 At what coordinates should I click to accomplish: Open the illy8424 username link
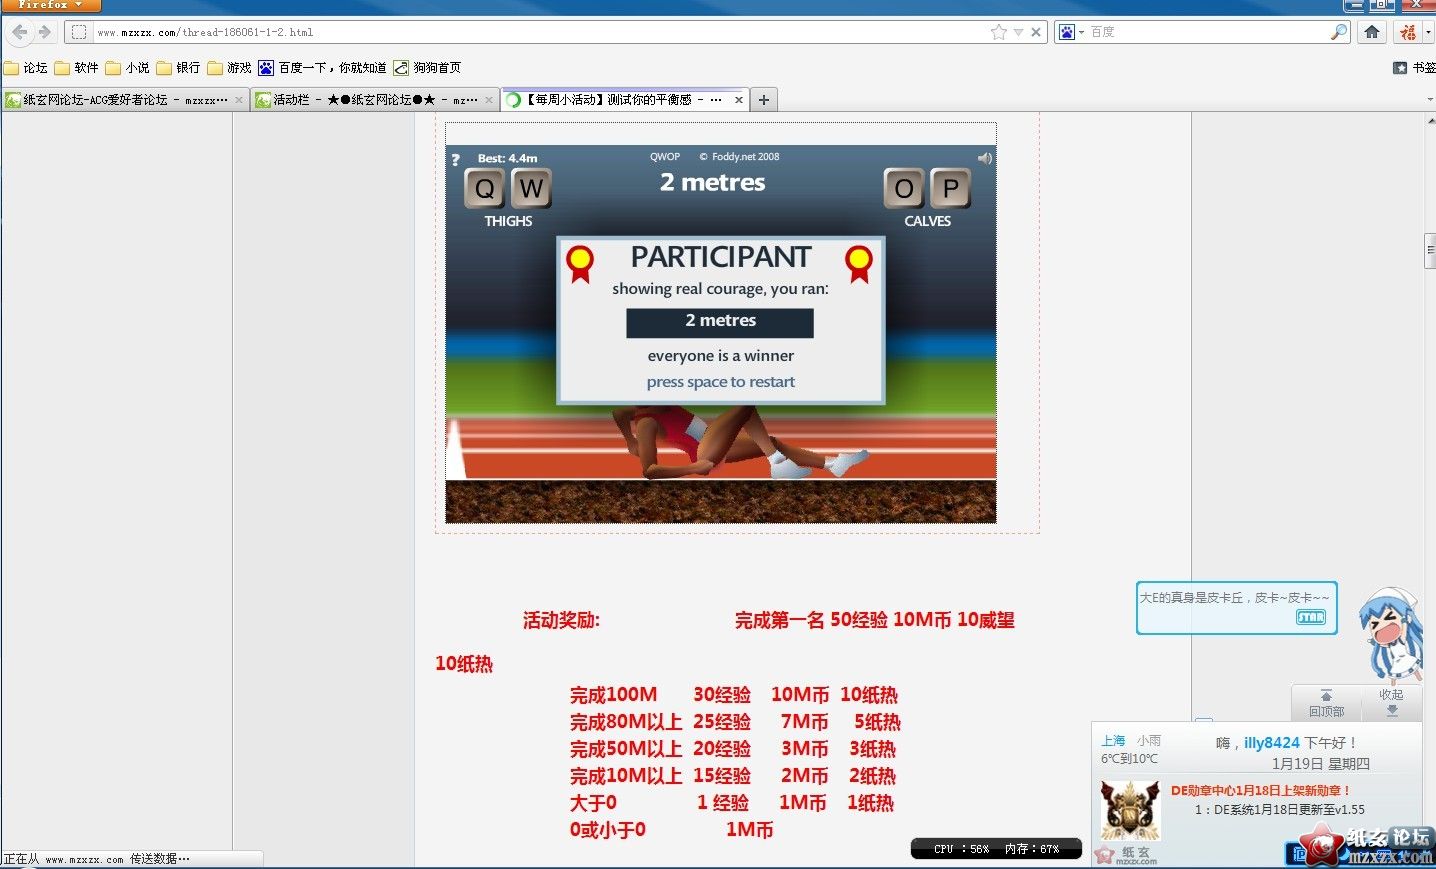click(1271, 743)
